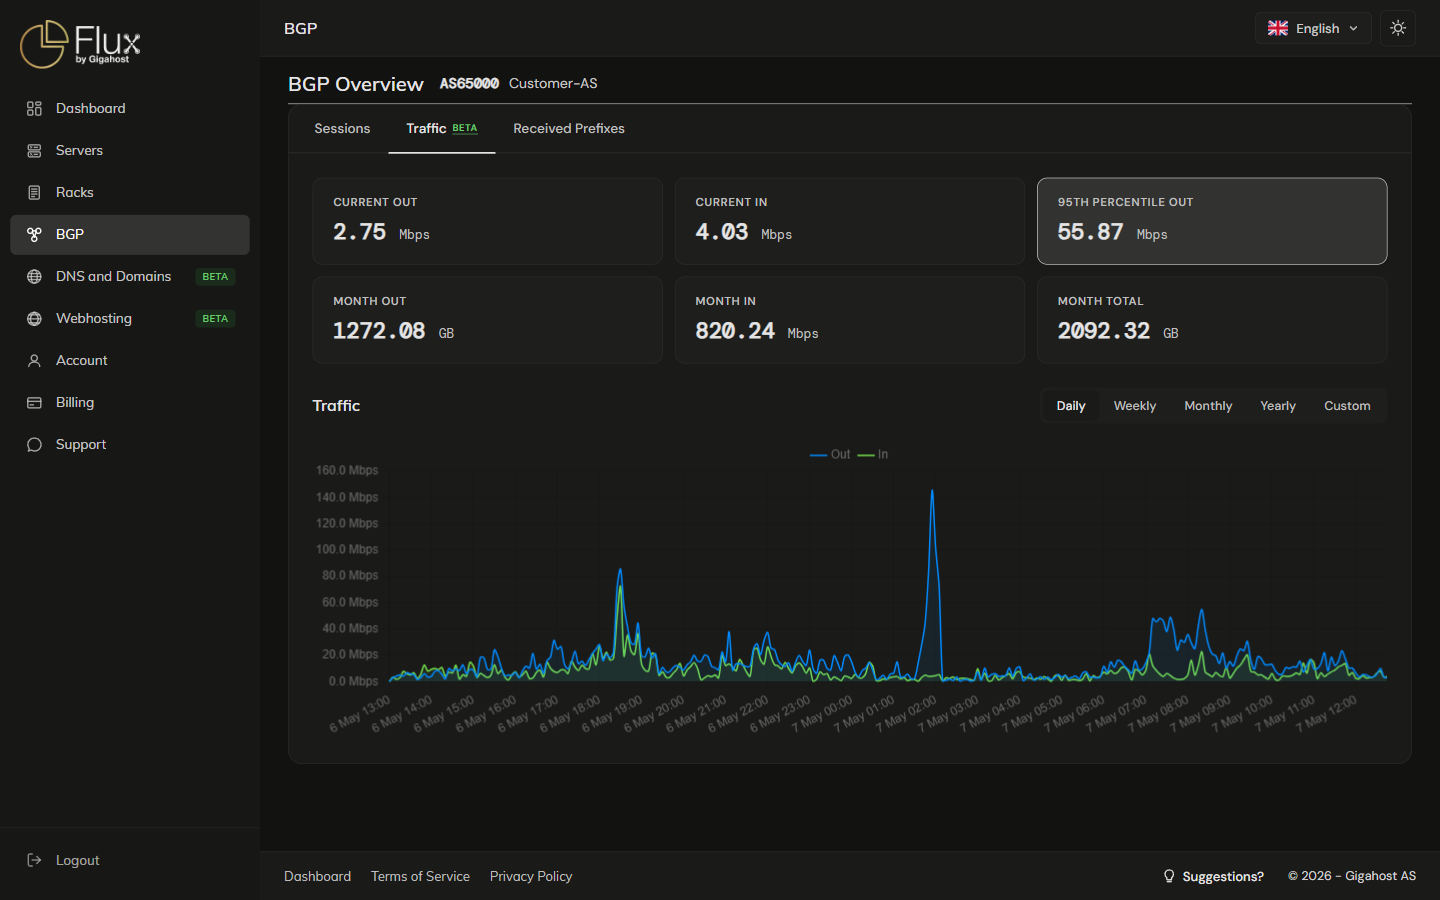The image size is (1440, 900).
Task: Click the Month Total stat card
Action: pyautogui.click(x=1212, y=320)
